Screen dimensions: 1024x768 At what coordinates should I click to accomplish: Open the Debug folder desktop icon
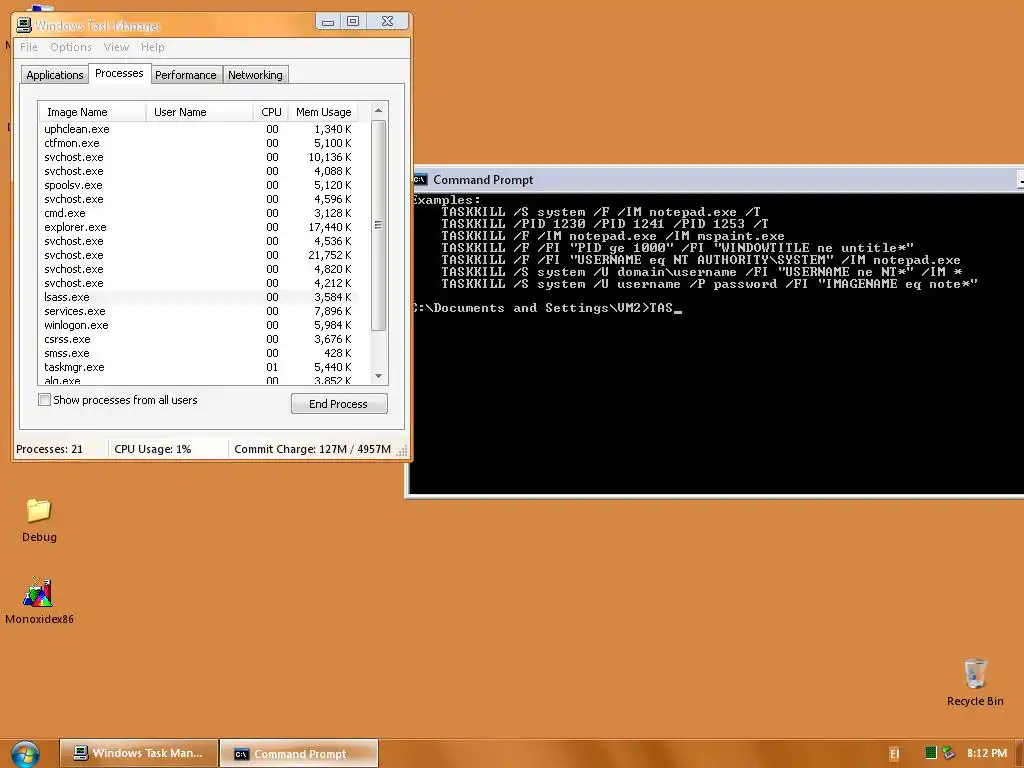pos(39,520)
